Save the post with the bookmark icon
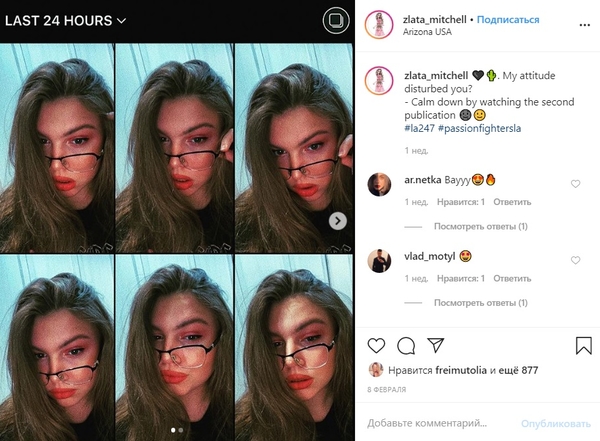The width and height of the screenshot is (600, 441). click(584, 346)
